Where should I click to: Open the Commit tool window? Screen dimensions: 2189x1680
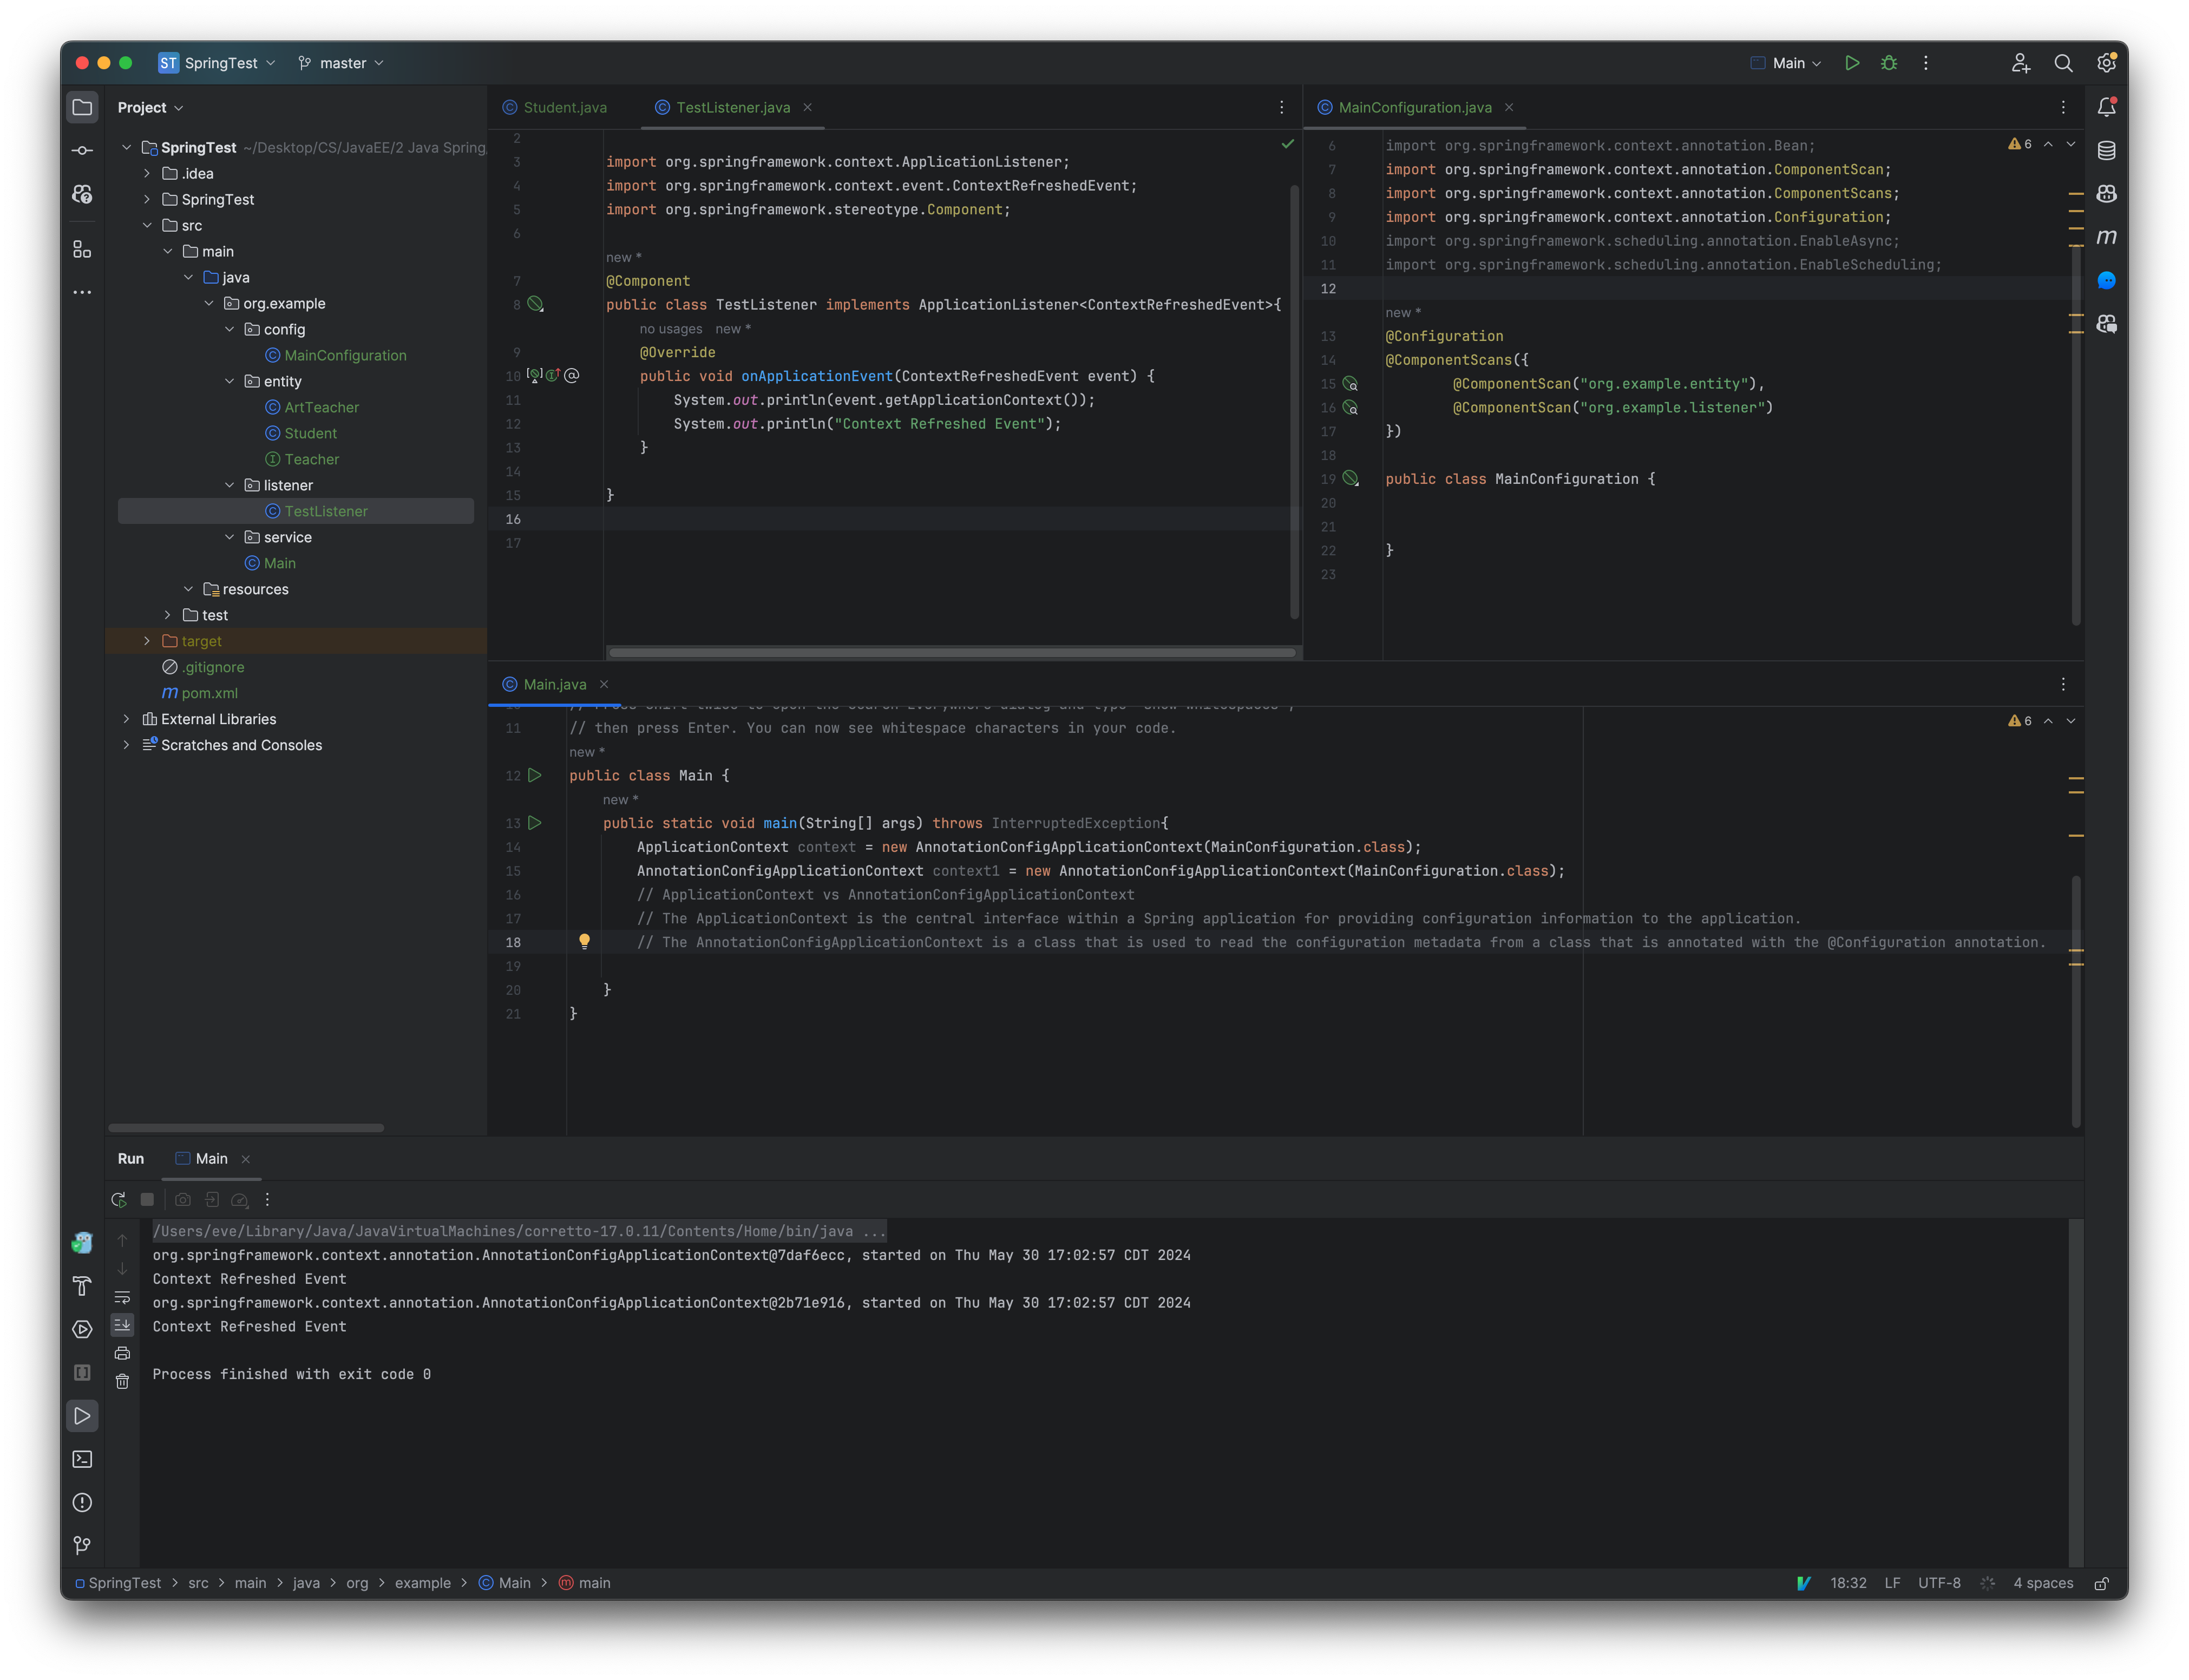click(82, 150)
